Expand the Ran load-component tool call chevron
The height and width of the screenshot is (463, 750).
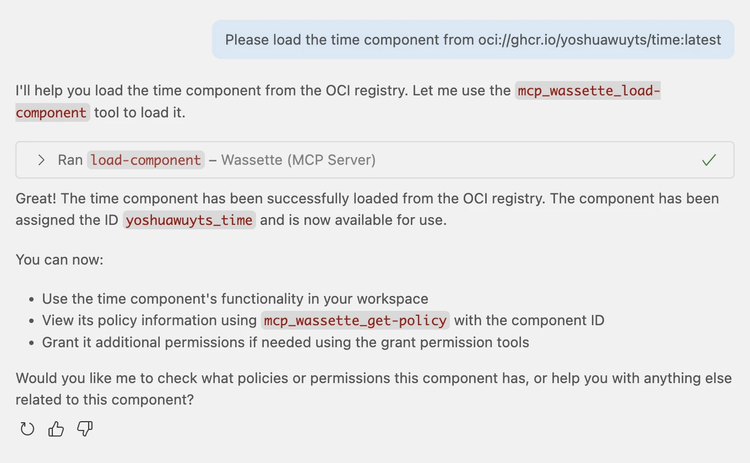tap(41, 160)
